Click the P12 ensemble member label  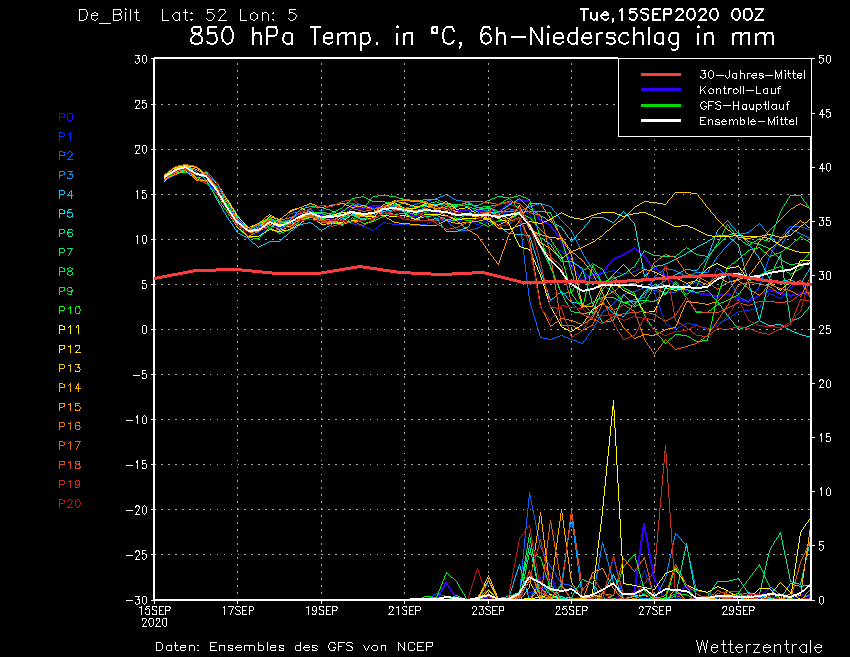point(69,349)
